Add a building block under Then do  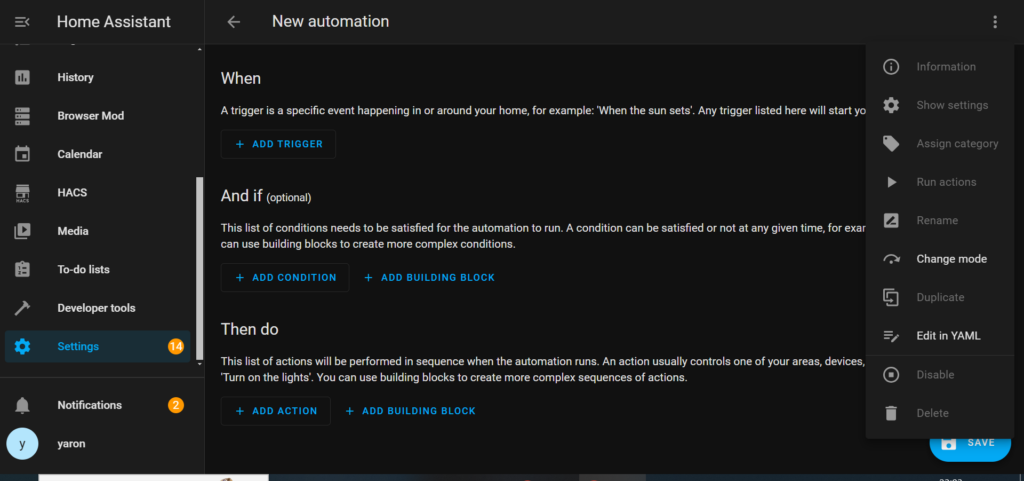[411, 411]
